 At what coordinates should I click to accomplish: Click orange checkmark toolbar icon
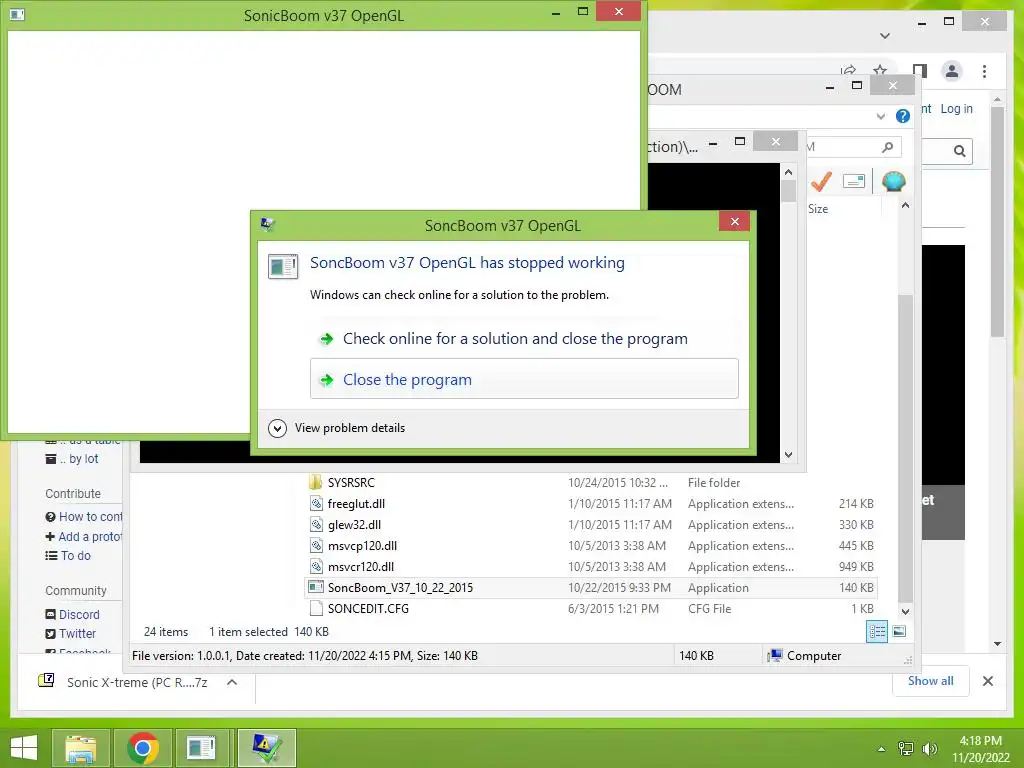822,181
